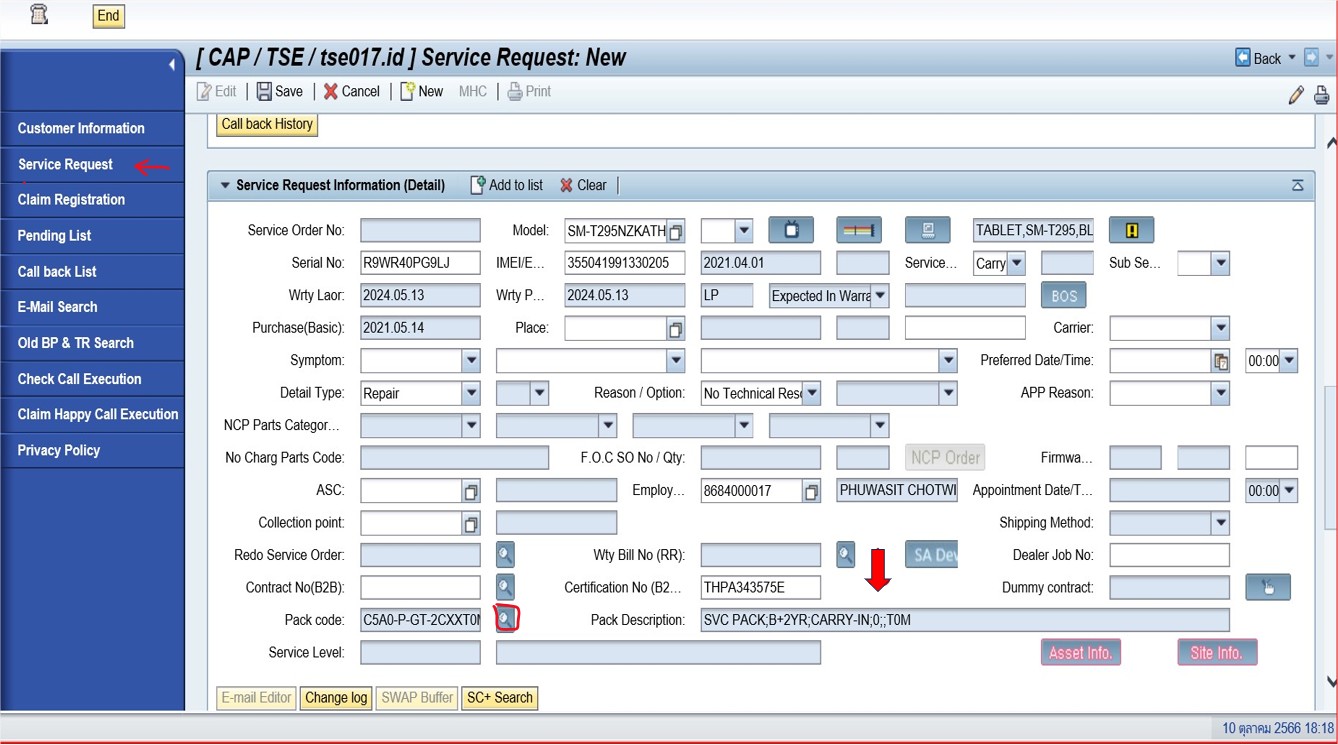Viewport: 1338px width, 745px height.
Task: Open APP Reason dropdown
Action: pyautogui.click(x=1220, y=393)
